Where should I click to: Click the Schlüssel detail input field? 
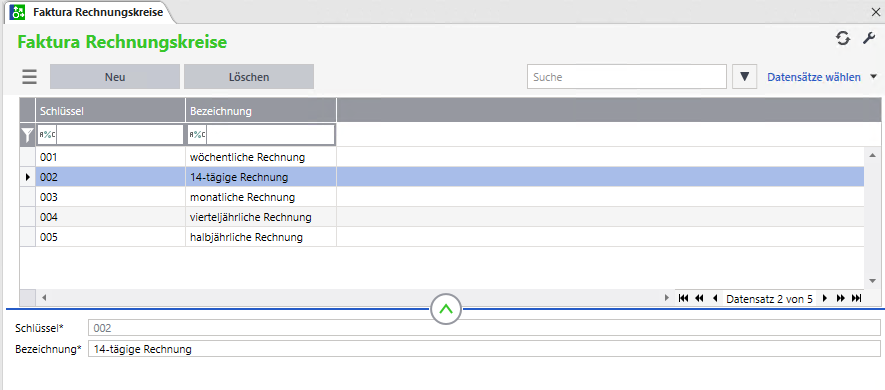484,327
